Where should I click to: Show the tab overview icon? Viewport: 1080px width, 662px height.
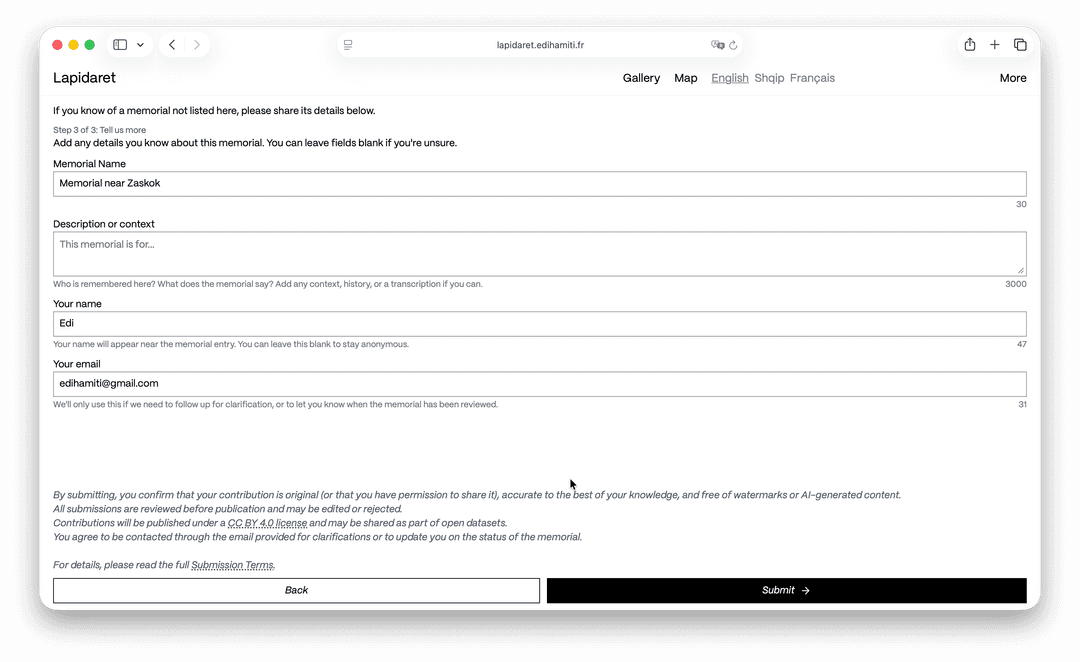[x=1021, y=44]
